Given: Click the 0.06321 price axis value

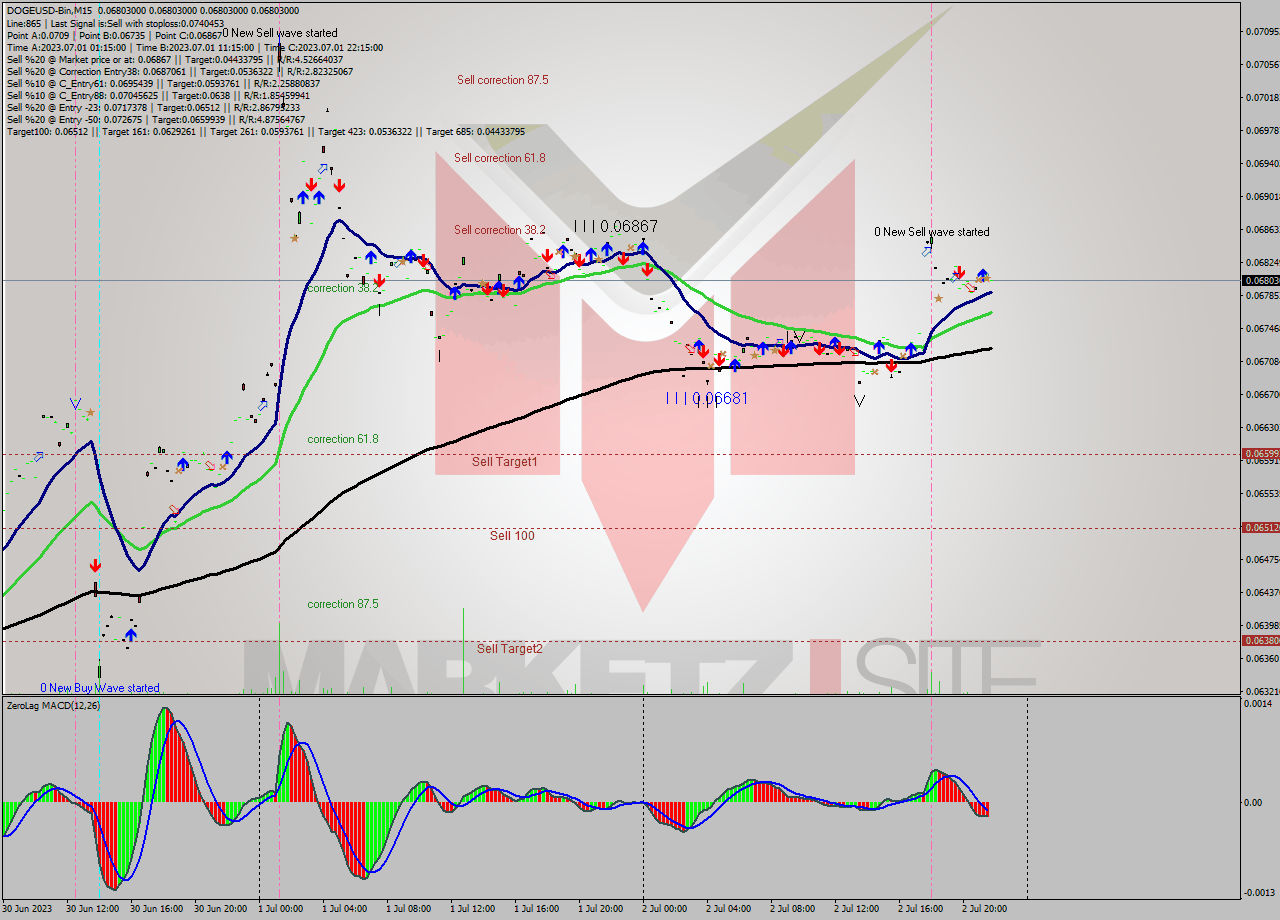Looking at the screenshot, I should click(x=1263, y=691).
